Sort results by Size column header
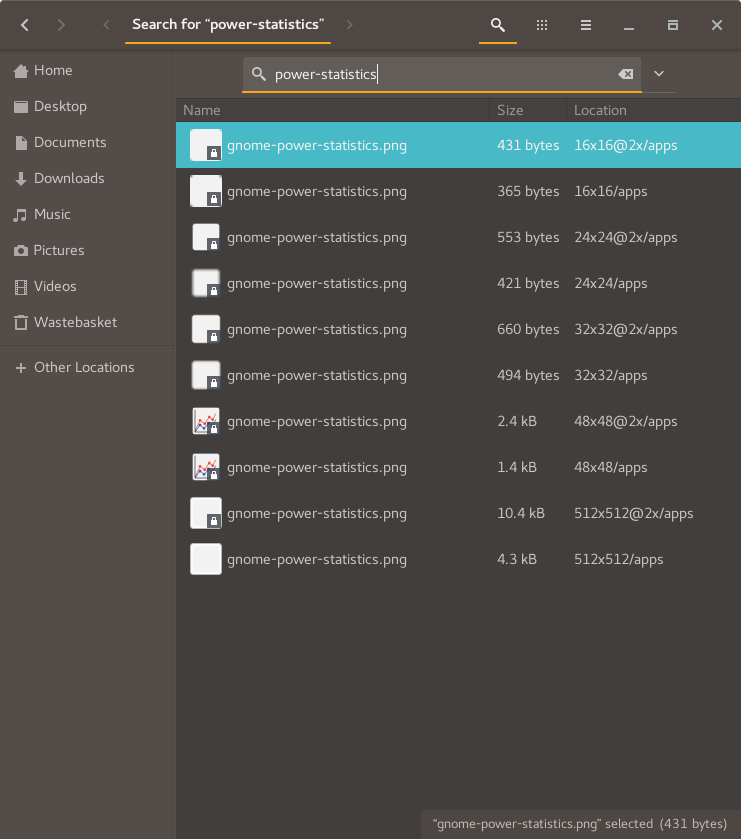The height and width of the screenshot is (839, 741). coord(528,110)
